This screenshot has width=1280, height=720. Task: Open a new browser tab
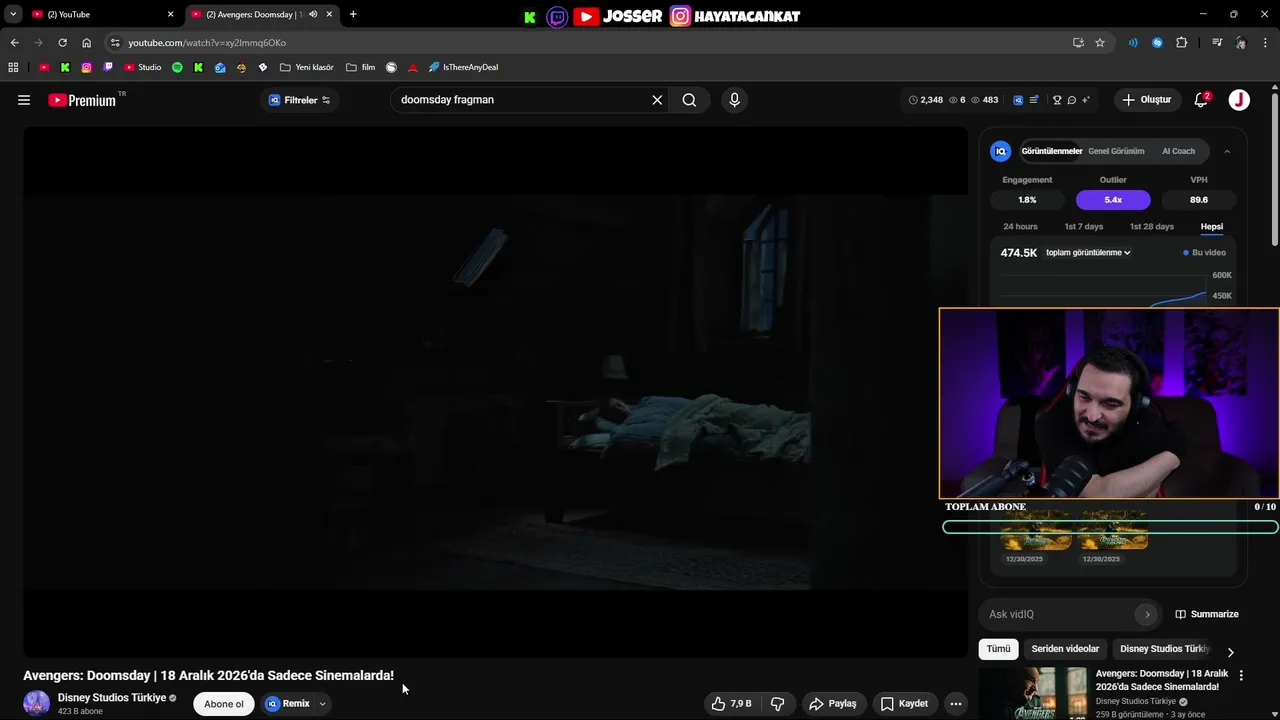click(353, 14)
